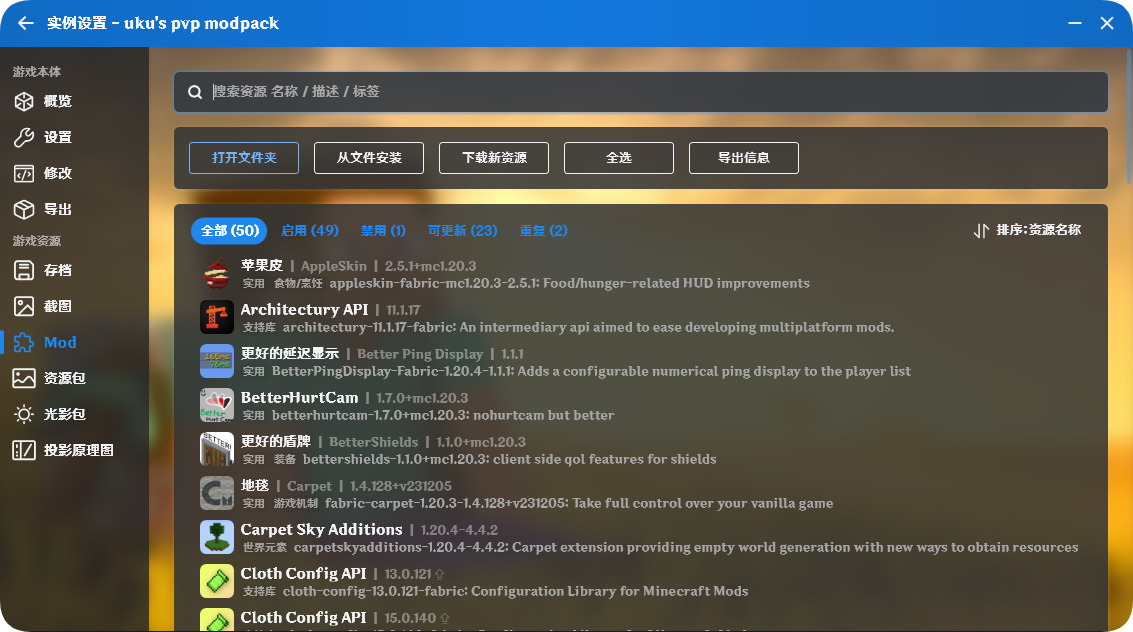The image size is (1133, 632).
Task: Click inside the mod search field
Action: [x=640, y=92]
